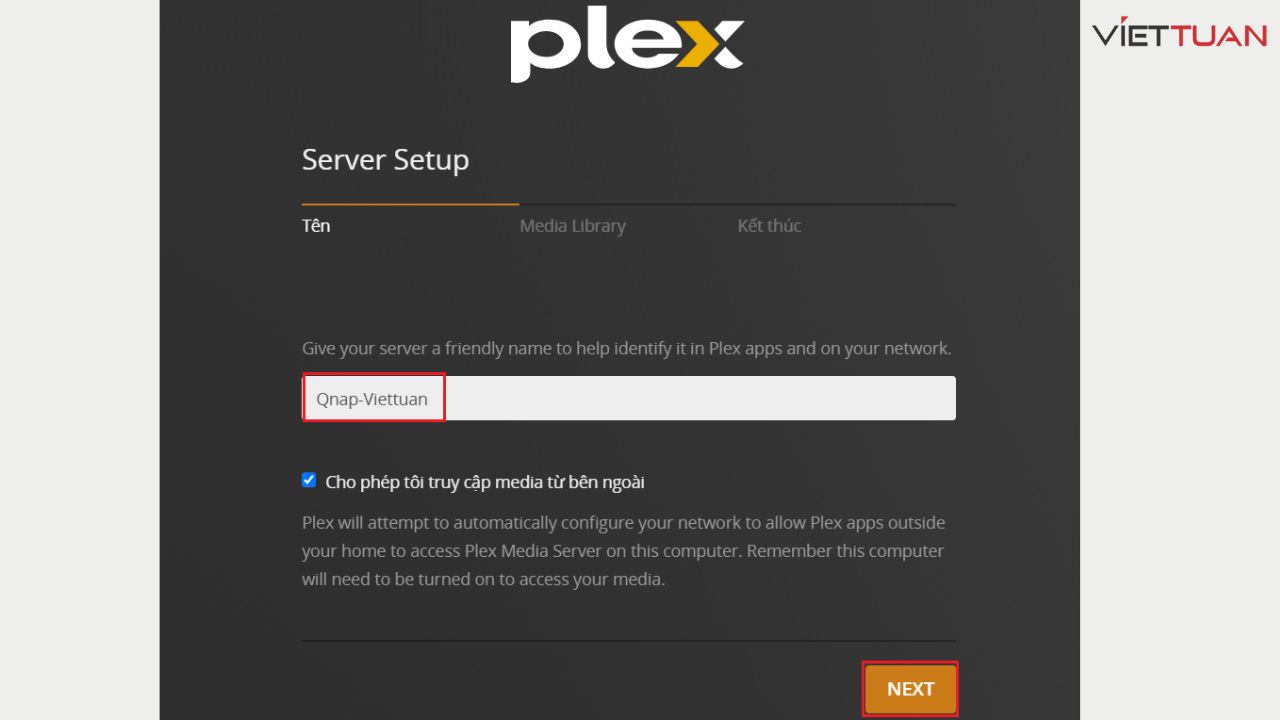Viewport: 1280px width, 720px height.
Task: Uncheck 'Cho phép tôi truy cập media từ bên ngoài'
Action: tap(308, 479)
